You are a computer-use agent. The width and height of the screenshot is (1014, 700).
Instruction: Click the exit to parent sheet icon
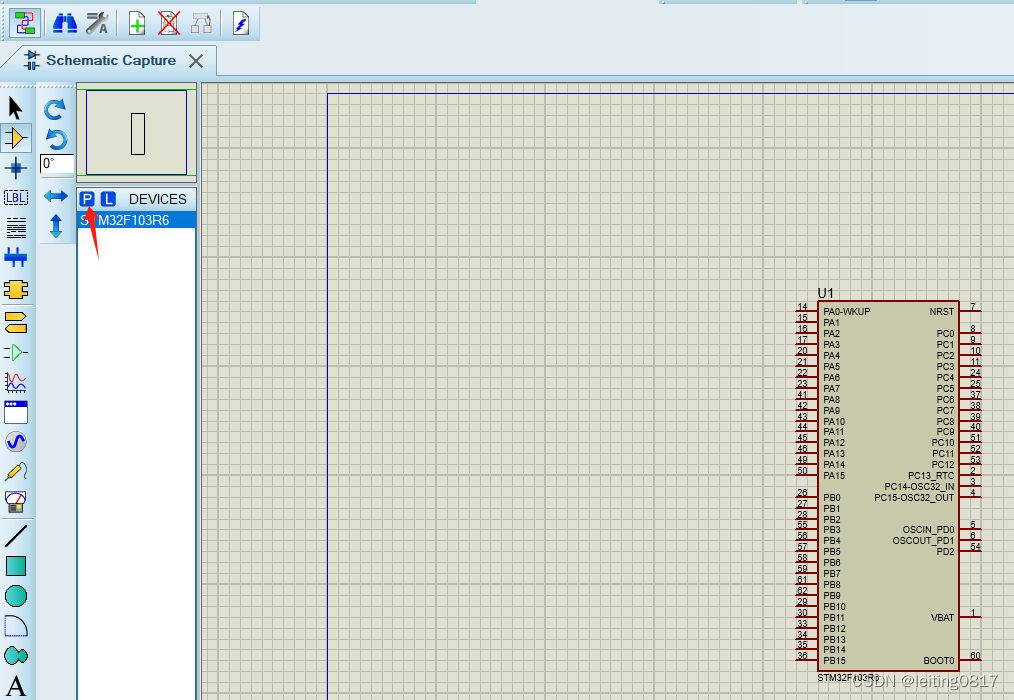click(x=202, y=24)
